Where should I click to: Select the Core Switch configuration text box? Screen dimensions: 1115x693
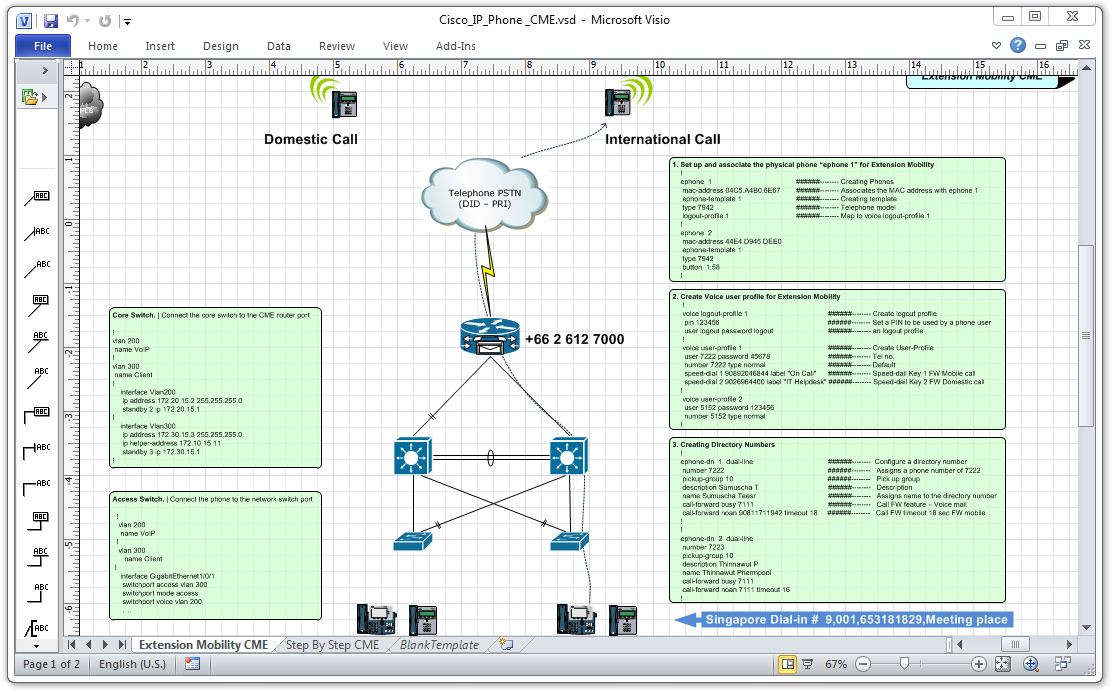coord(215,388)
